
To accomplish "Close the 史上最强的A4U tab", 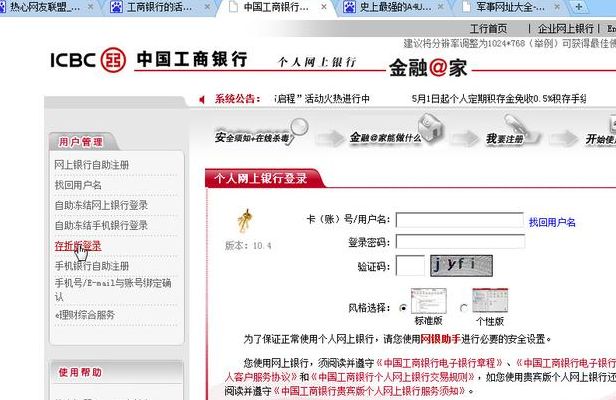I will 441,7.
